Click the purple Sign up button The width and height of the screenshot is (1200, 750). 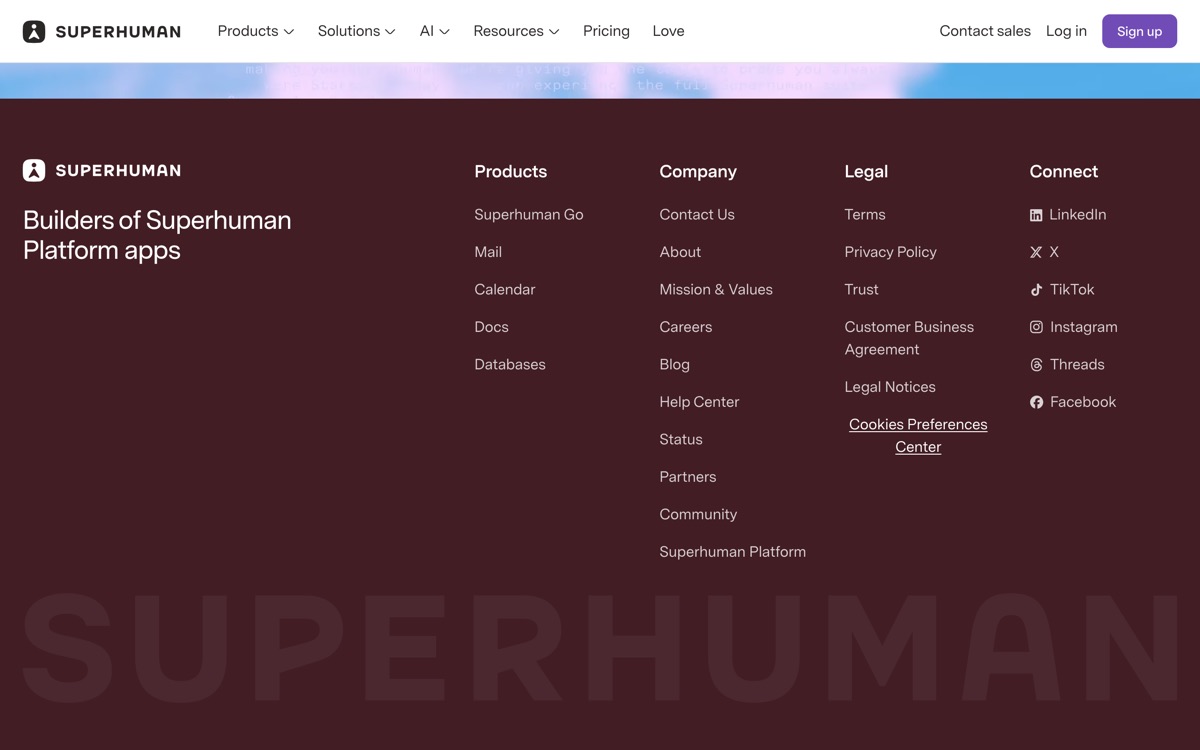pyautogui.click(x=1140, y=31)
